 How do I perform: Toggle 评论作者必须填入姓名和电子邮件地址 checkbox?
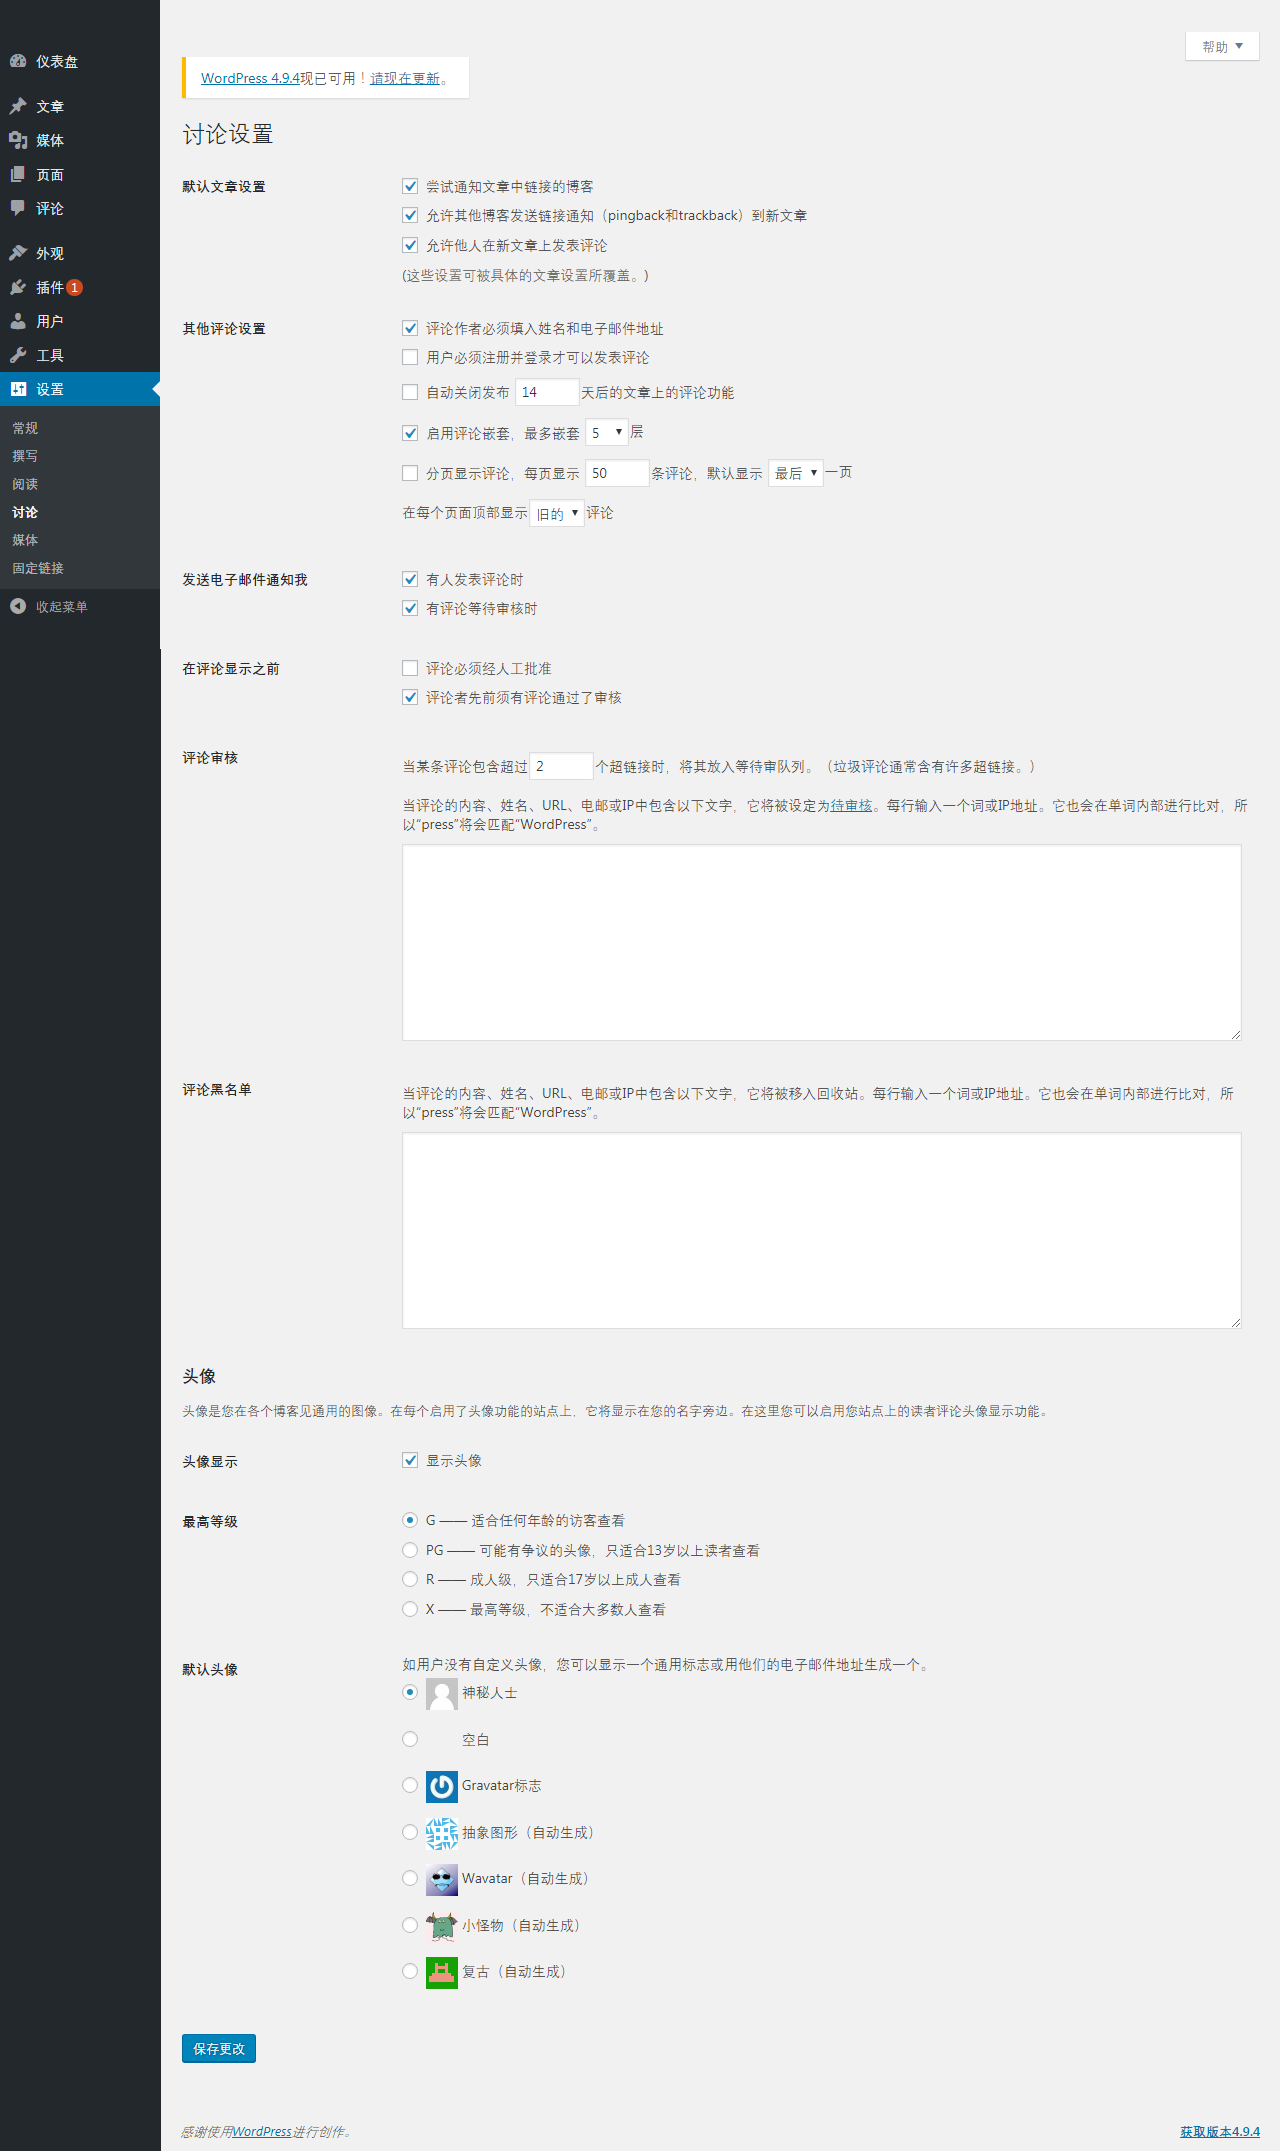tap(410, 328)
